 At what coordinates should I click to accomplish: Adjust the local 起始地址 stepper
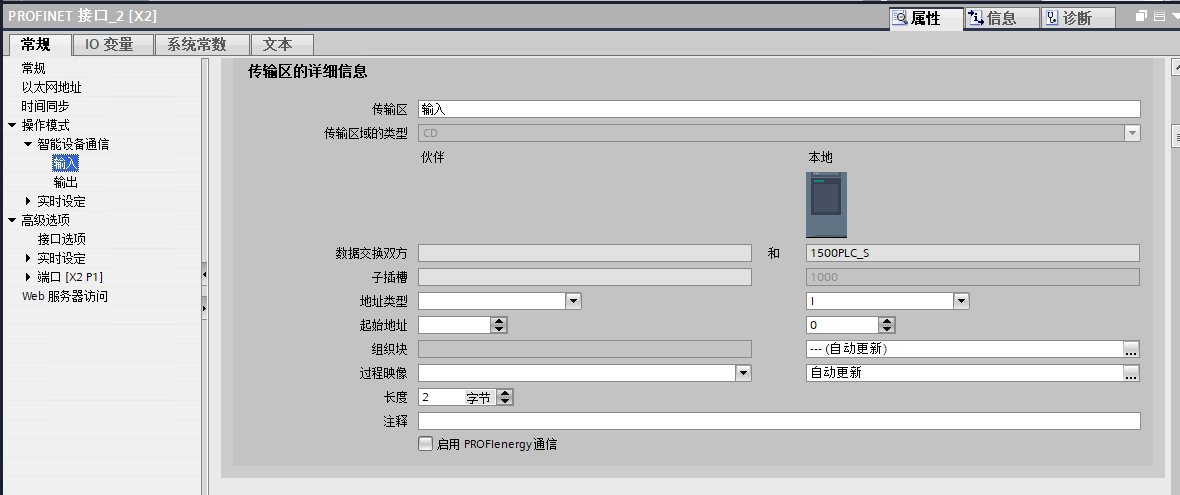886,325
